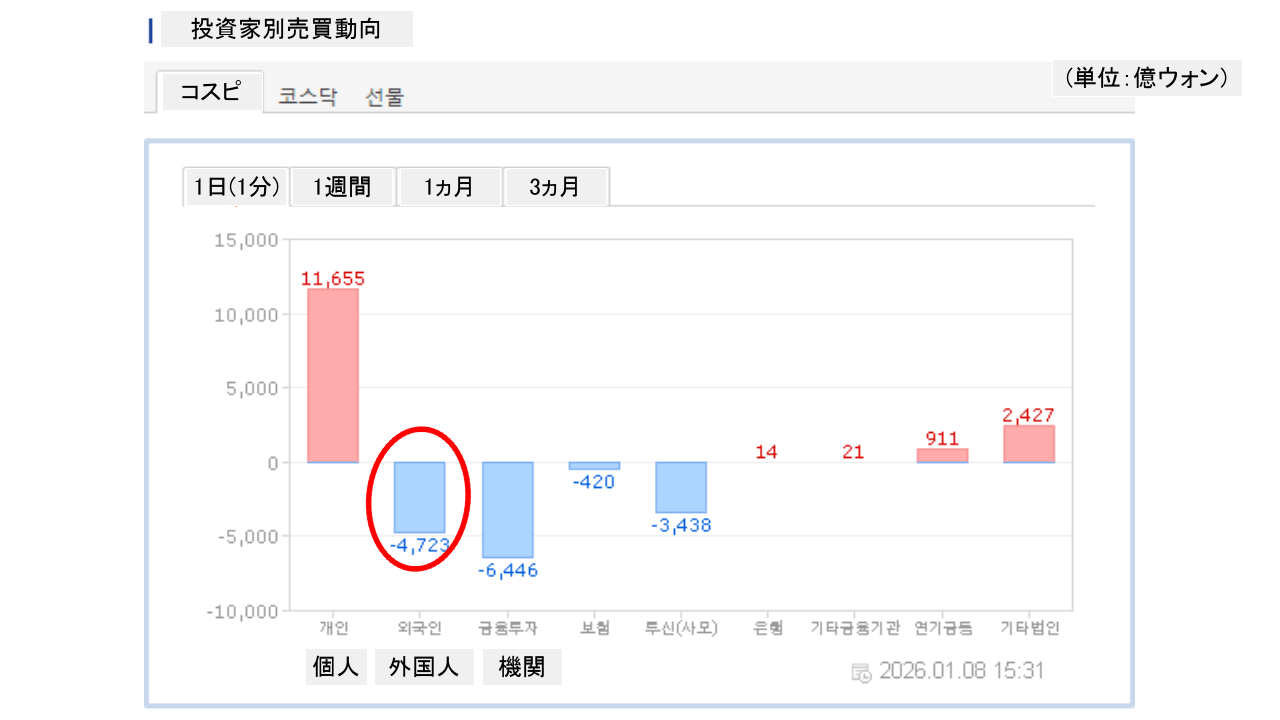Image resolution: width=1280 pixels, height=720 pixels.
Task: Select the -6,446 금융투자 bar
Action: point(508,509)
